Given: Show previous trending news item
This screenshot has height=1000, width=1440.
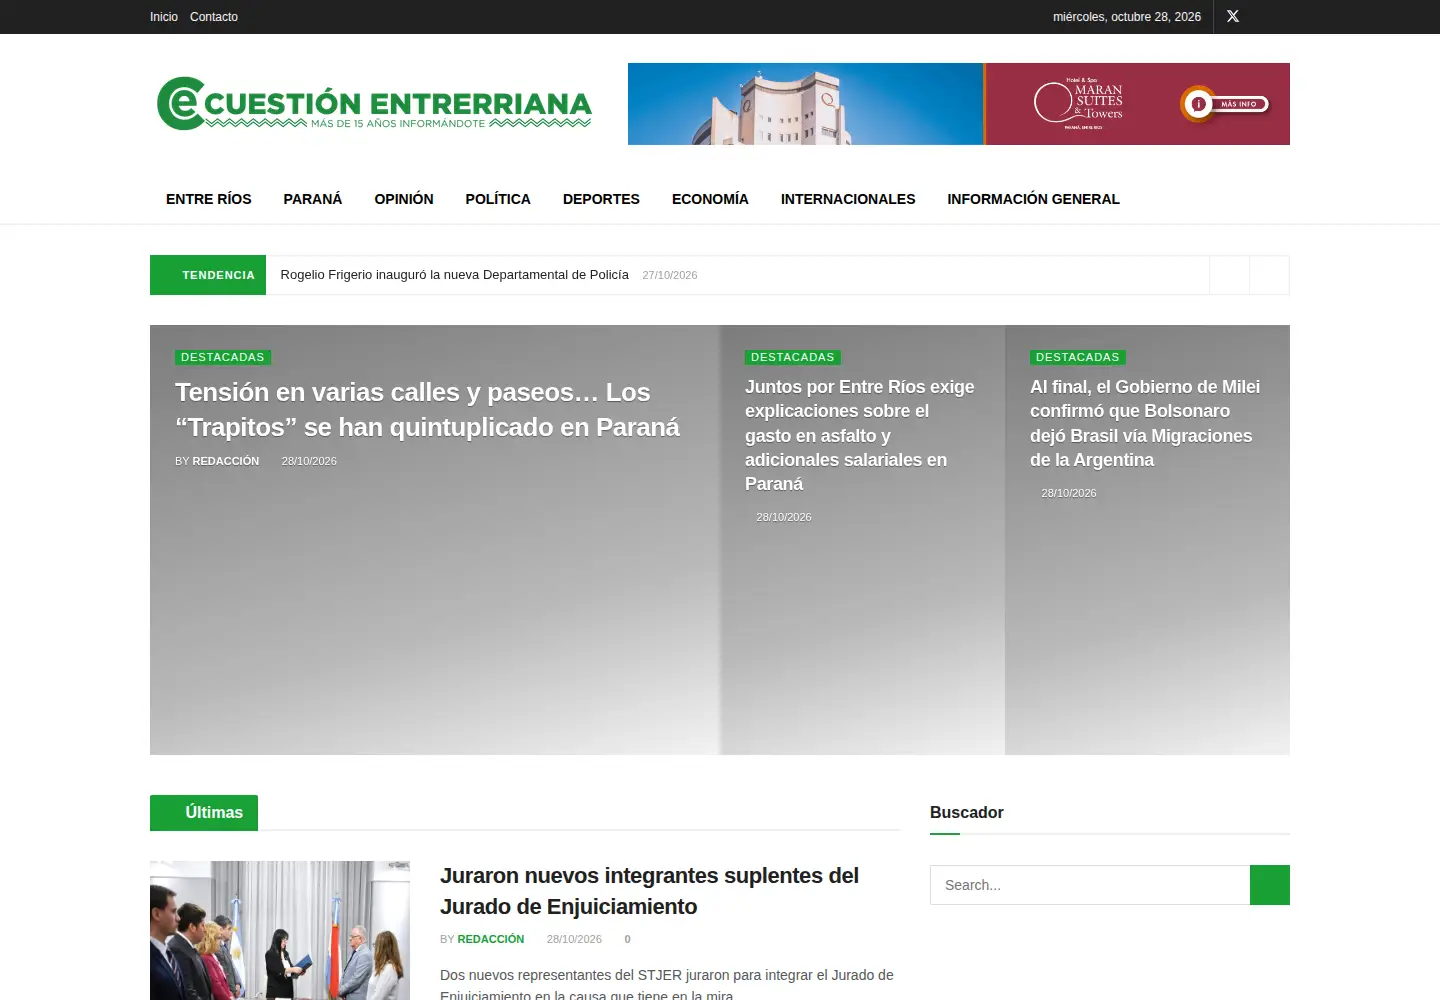Looking at the screenshot, I should click(x=1230, y=275).
